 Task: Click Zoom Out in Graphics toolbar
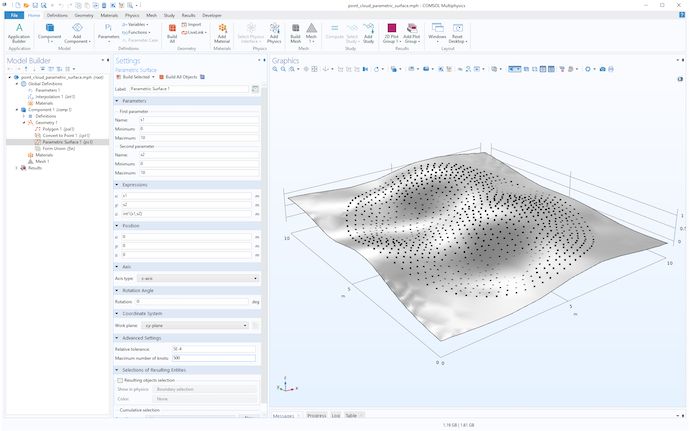[283, 69]
